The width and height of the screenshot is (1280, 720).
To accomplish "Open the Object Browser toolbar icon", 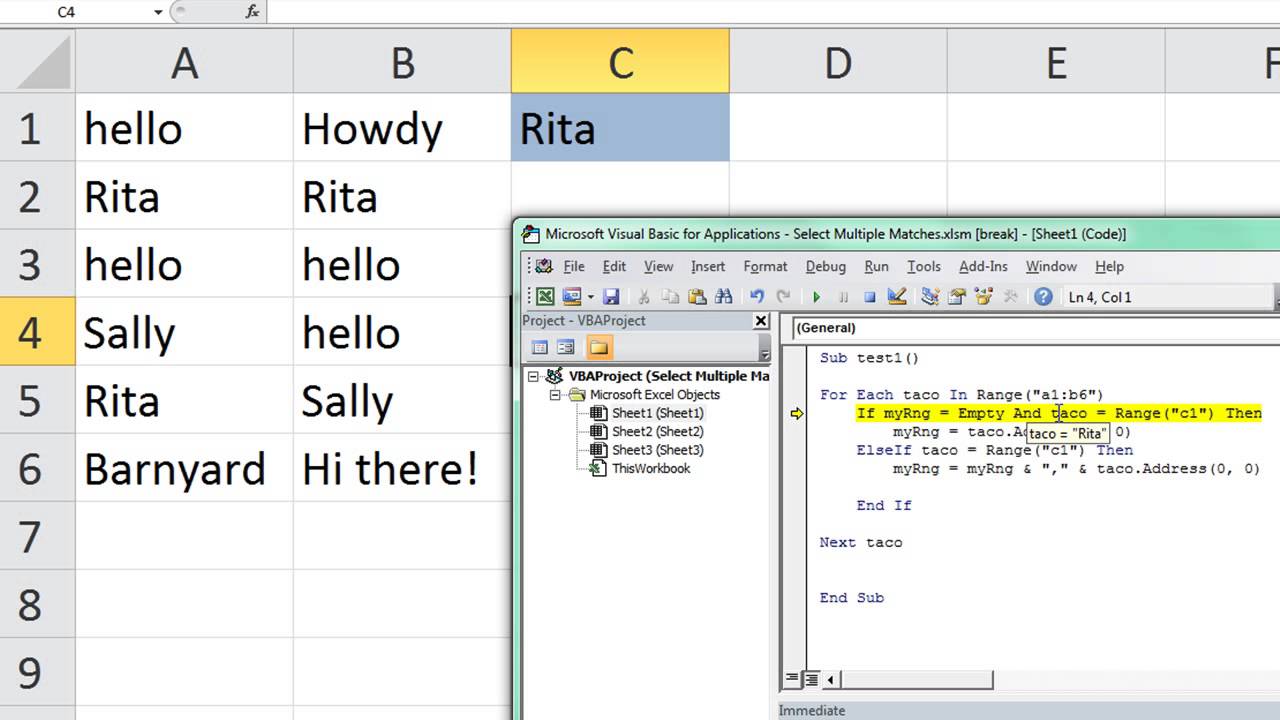I will 983,297.
